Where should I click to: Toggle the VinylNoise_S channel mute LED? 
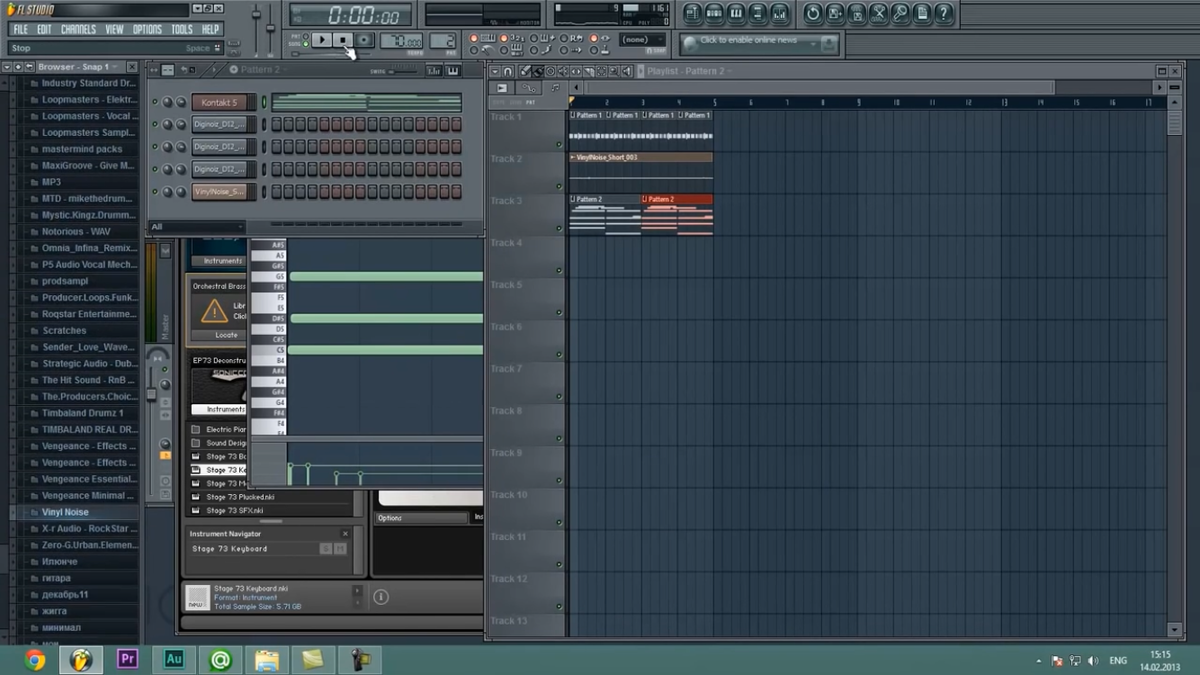(x=154, y=191)
